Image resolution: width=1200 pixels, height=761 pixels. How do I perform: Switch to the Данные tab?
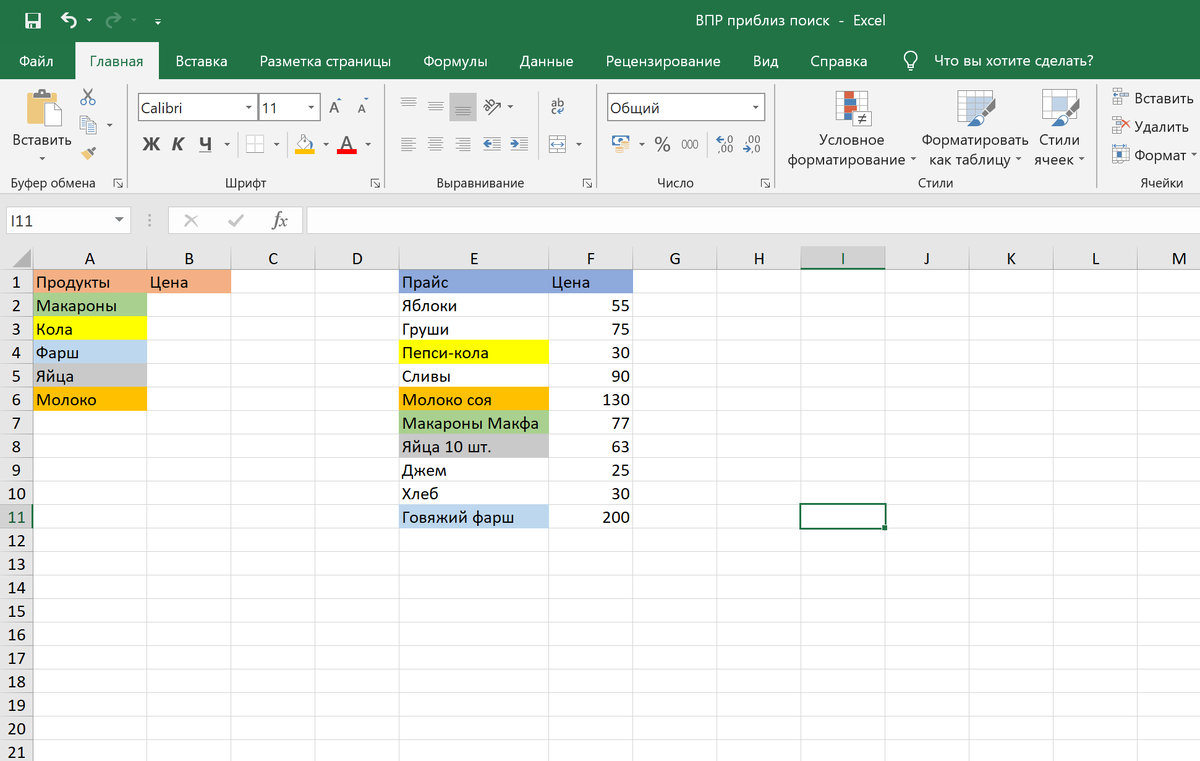tap(546, 61)
